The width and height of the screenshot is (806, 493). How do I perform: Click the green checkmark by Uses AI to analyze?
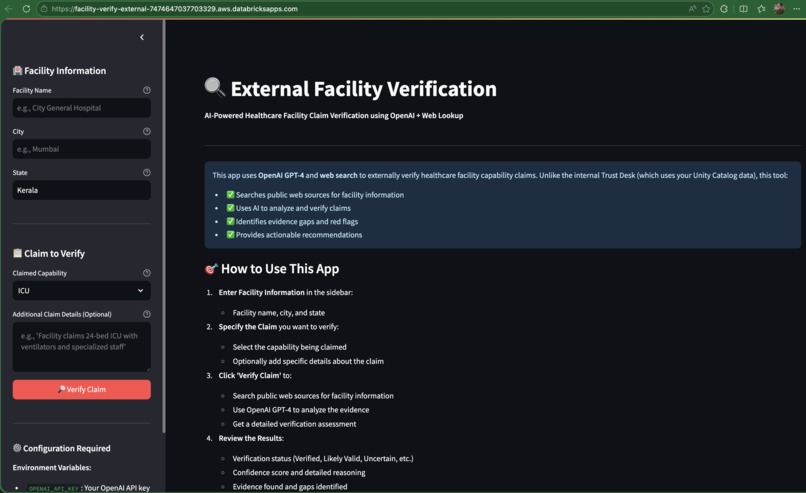[230, 208]
